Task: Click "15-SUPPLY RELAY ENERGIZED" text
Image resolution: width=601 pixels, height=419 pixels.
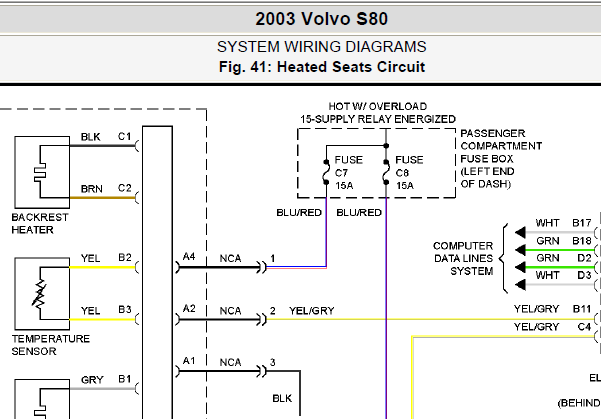Action: pos(378,119)
